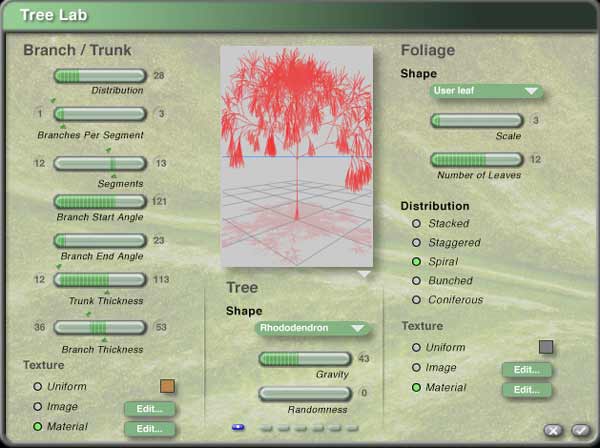
Task: Click the green arrow below Trunk Thickness slider
Action: click(x=107, y=292)
